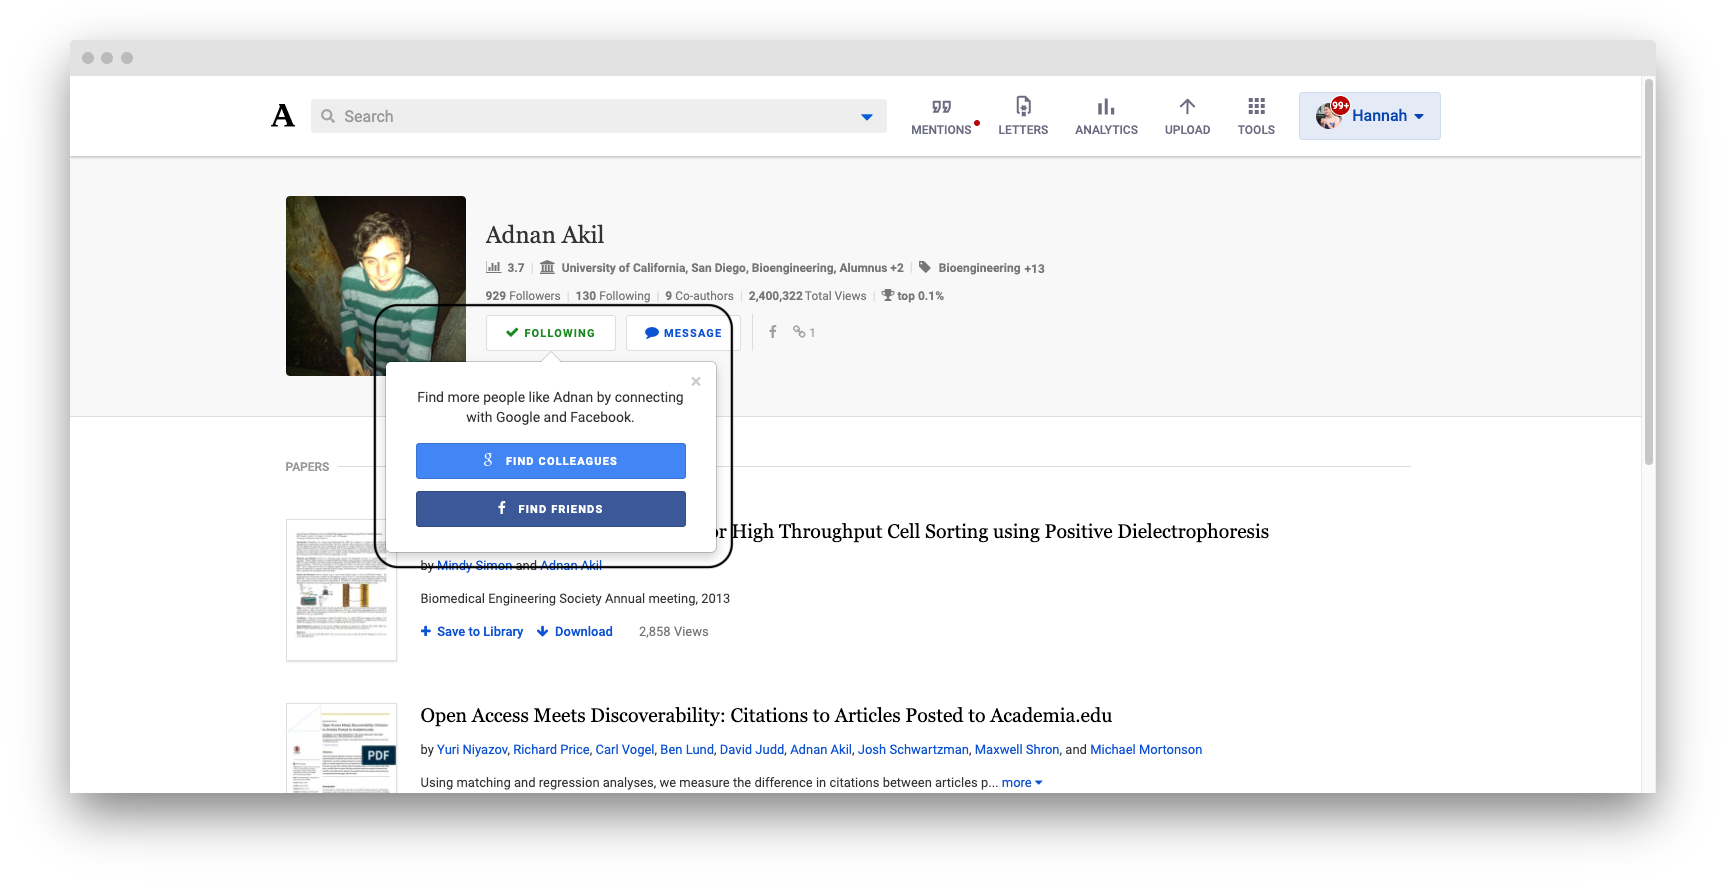Open the Analytics bar chart icon
This screenshot has width=1726, height=893.
[x=1106, y=106]
